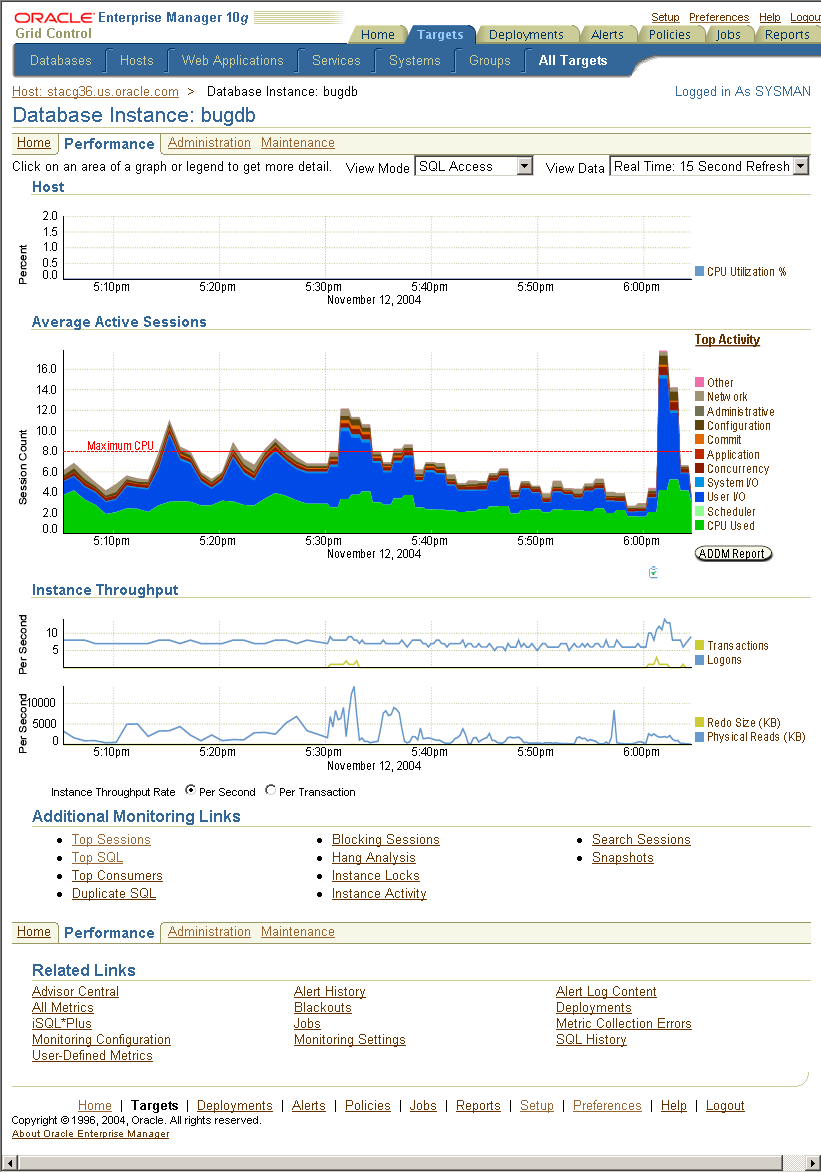
Task: Open the View Mode dropdown showing SQL Access
Action: click(474, 166)
